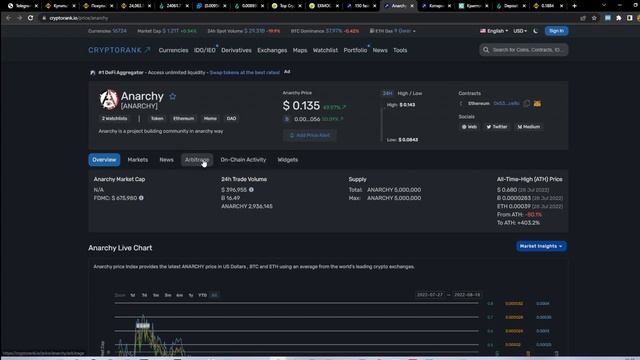The height and width of the screenshot is (360, 640).
Task: Click the Swap tokens at the best rates ad link
Action: 244,73
